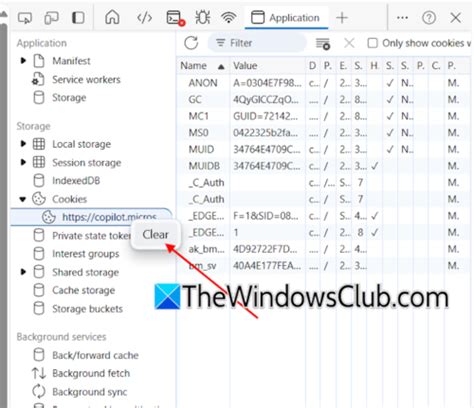Open the Welcome home tab icon
Screen dimensions: 474x408
(x=112, y=17)
